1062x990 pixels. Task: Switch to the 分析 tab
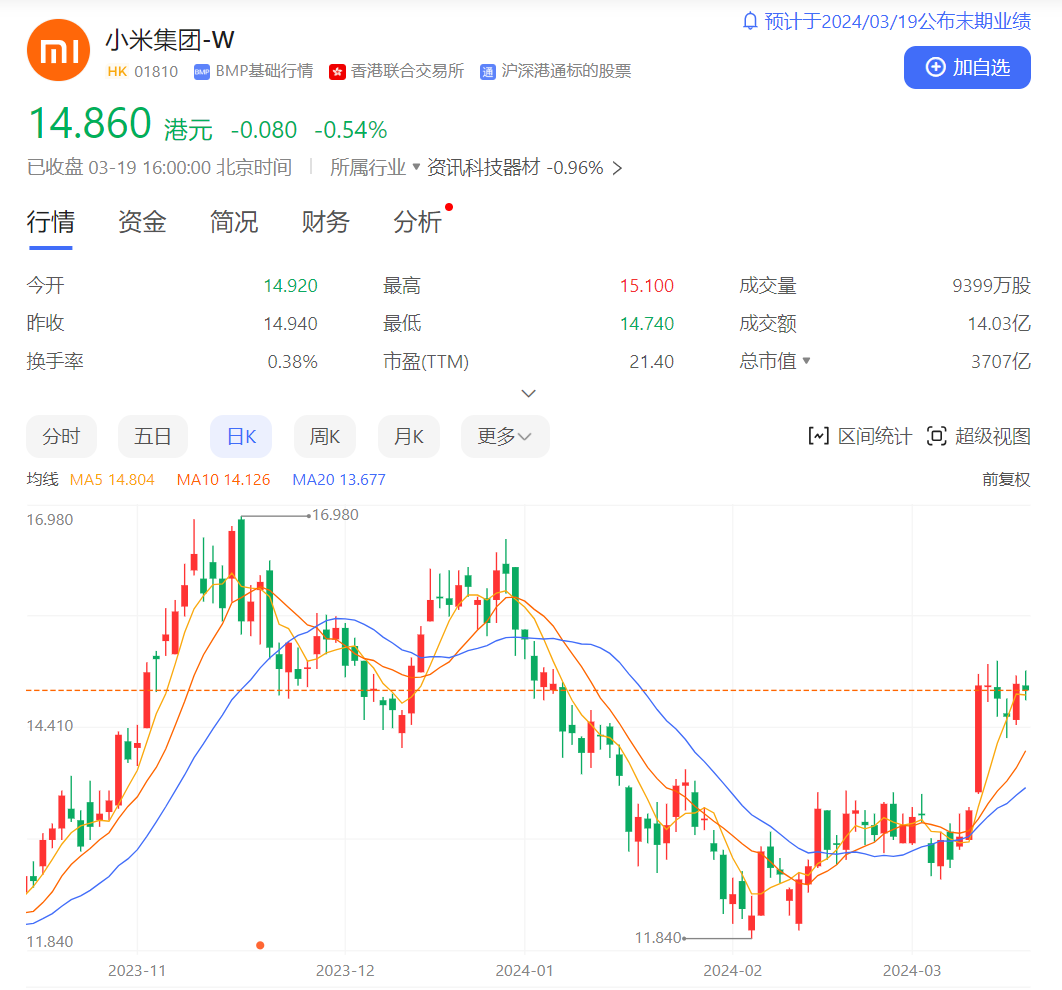(x=417, y=222)
